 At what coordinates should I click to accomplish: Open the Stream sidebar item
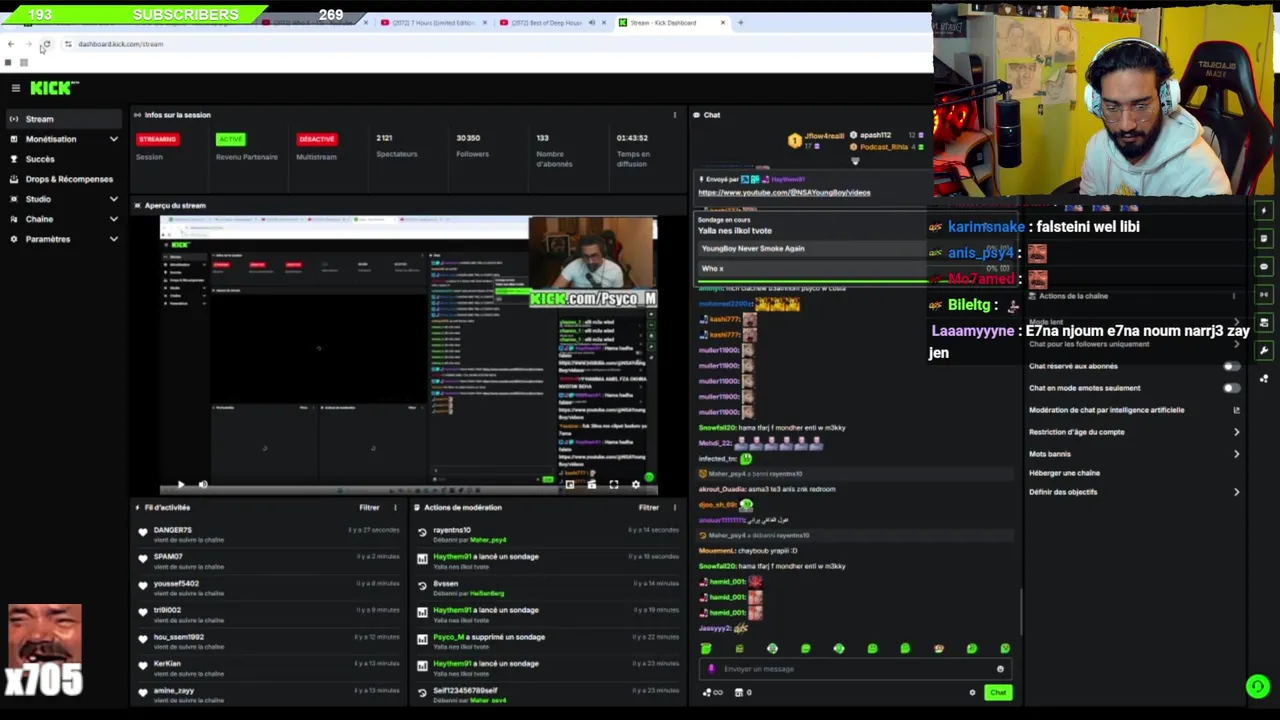point(64,119)
